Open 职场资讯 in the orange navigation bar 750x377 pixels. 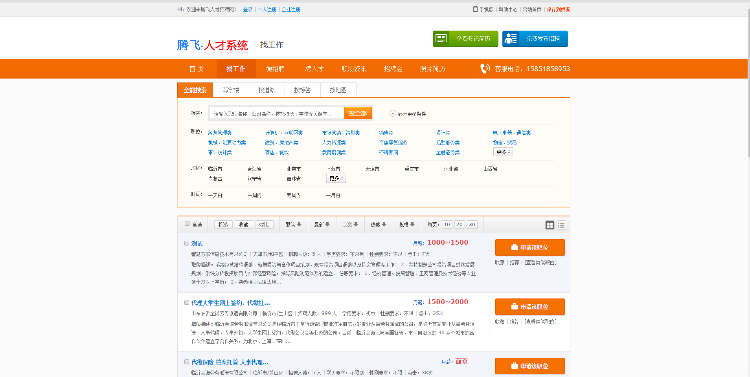pos(354,69)
